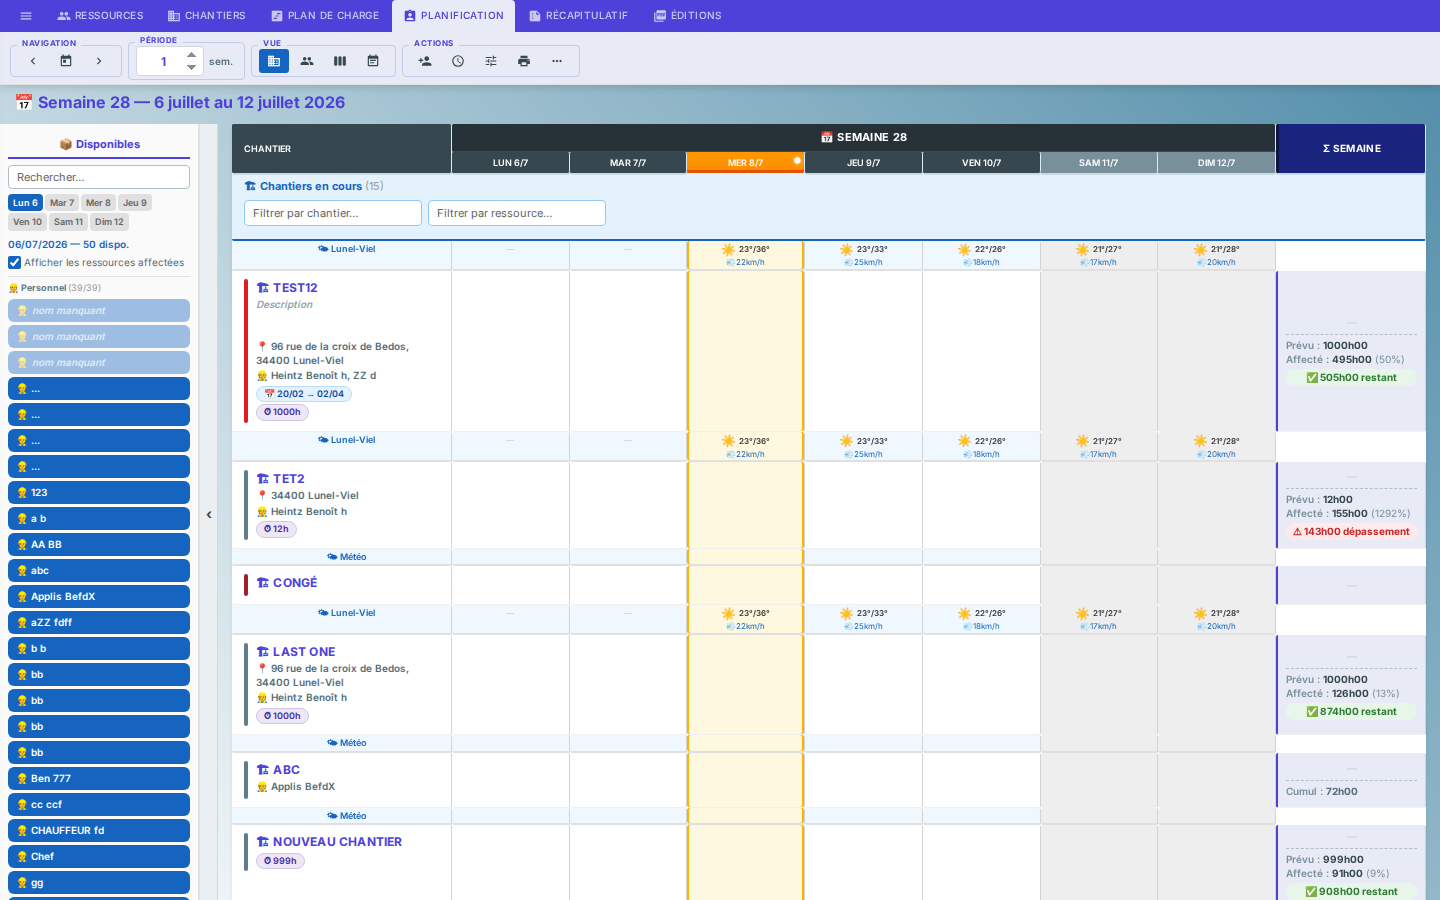
Task: Switch to the Récapitulatif tab
Action: pos(578,16)
